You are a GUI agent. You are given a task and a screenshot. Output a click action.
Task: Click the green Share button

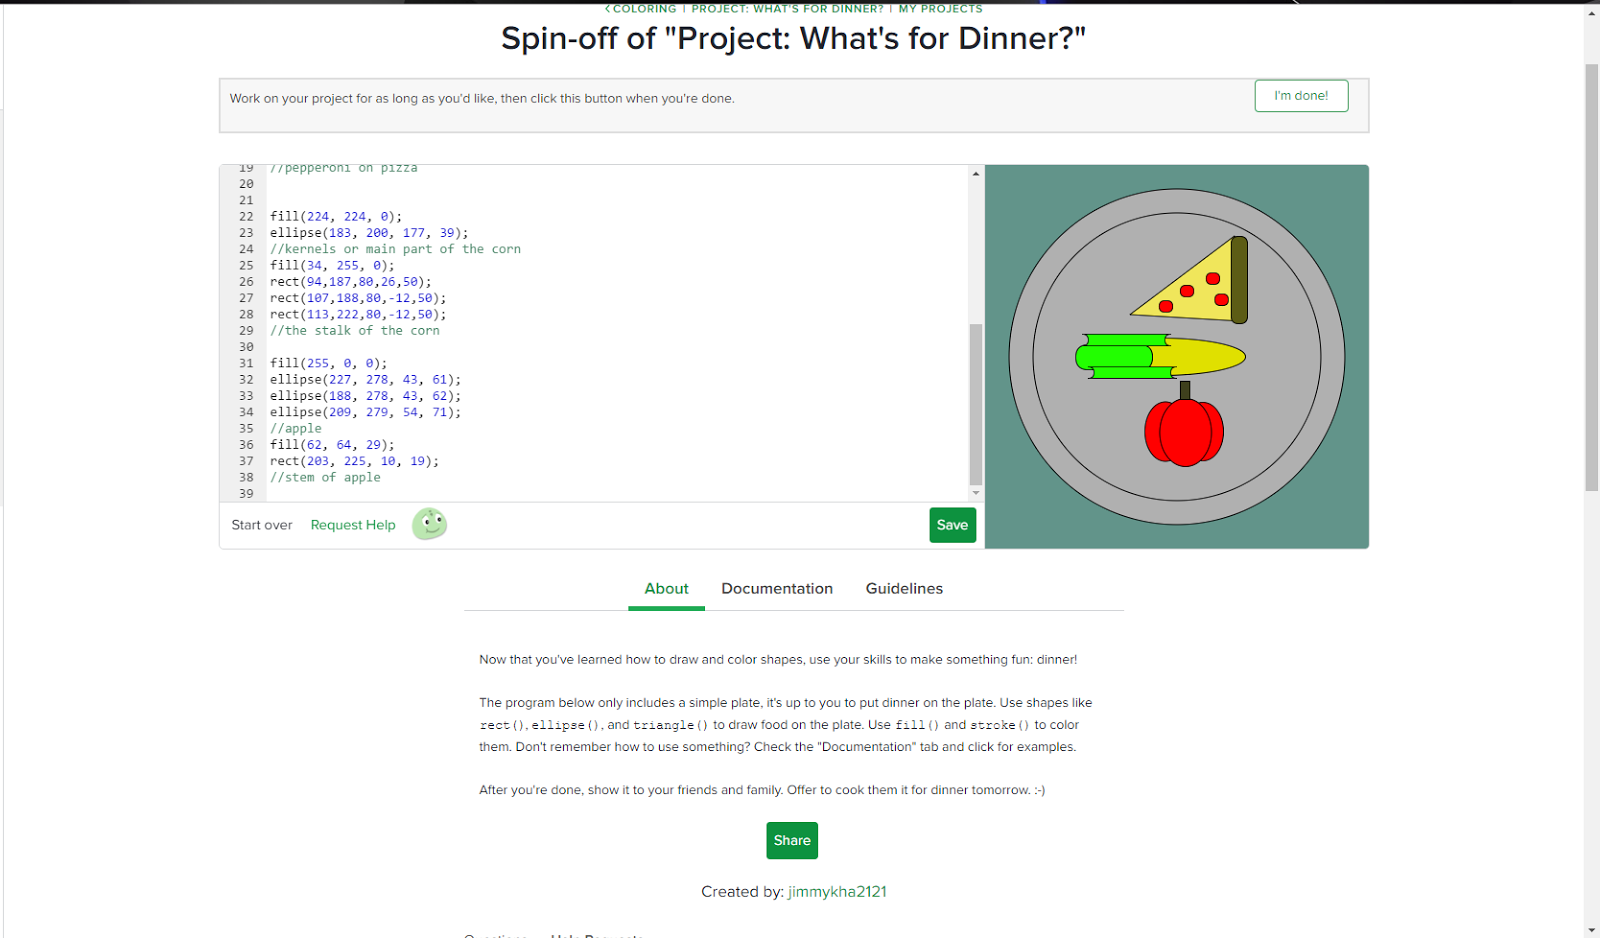tap(791, 840)
